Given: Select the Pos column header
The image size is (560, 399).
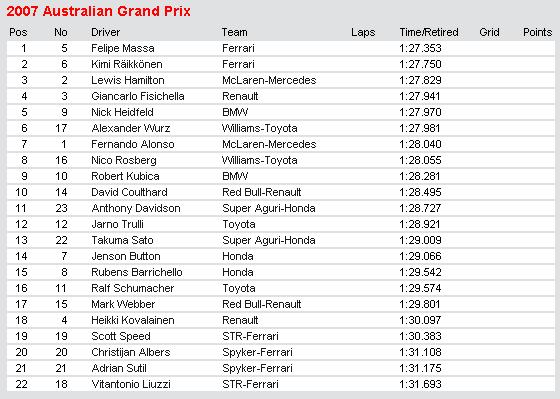Looking at the screenshot, I should click(18, 32).
